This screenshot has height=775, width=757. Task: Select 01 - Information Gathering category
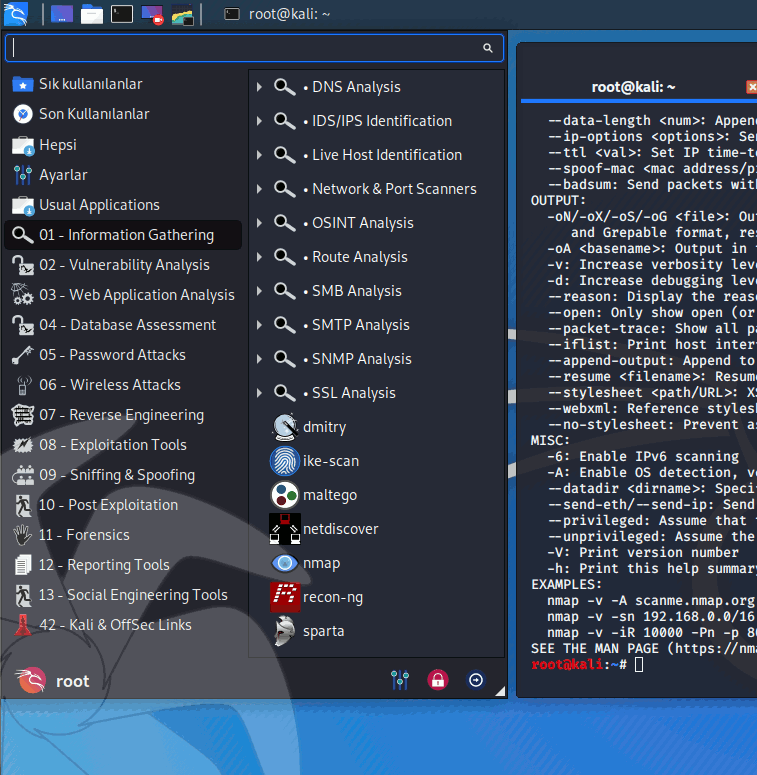click(123, 235)
